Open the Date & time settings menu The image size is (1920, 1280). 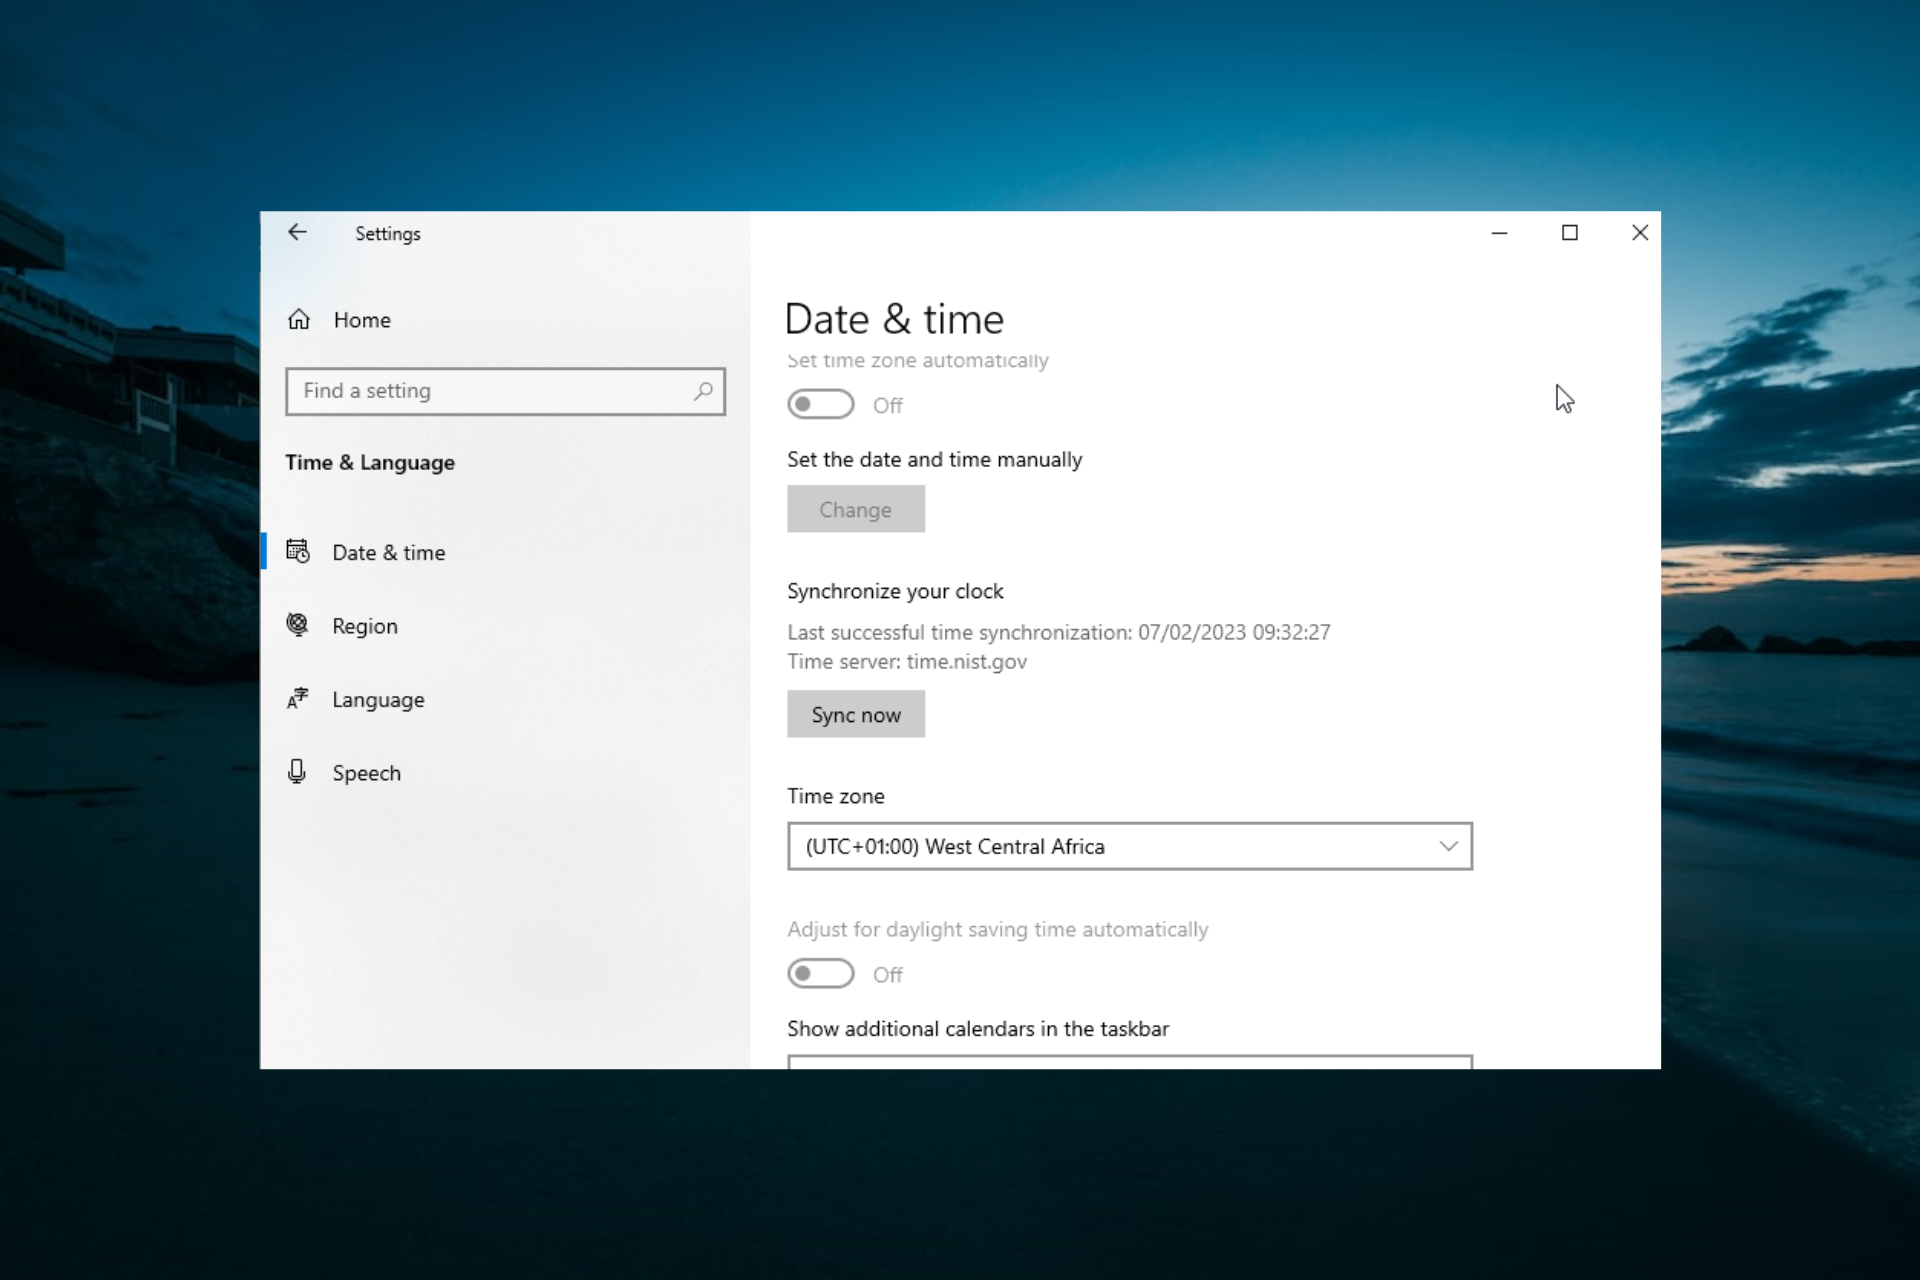coord(389,553)
